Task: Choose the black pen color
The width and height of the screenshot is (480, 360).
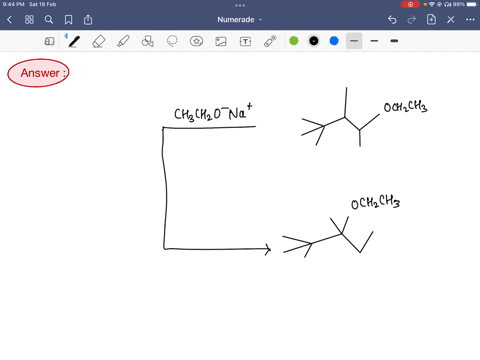Action: pos(314,41)
